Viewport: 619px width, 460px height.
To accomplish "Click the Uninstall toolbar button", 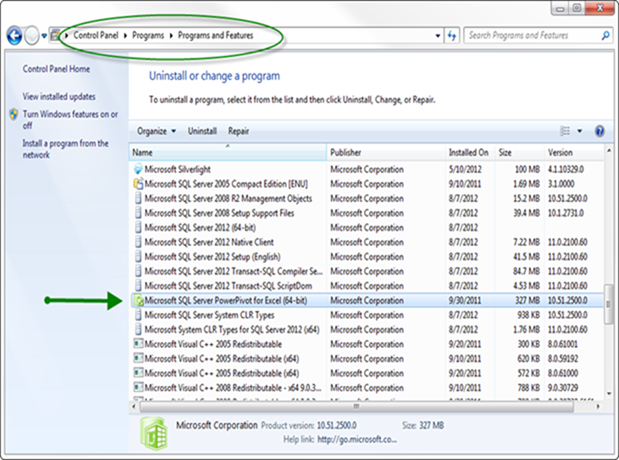I will tap(202, 131).
